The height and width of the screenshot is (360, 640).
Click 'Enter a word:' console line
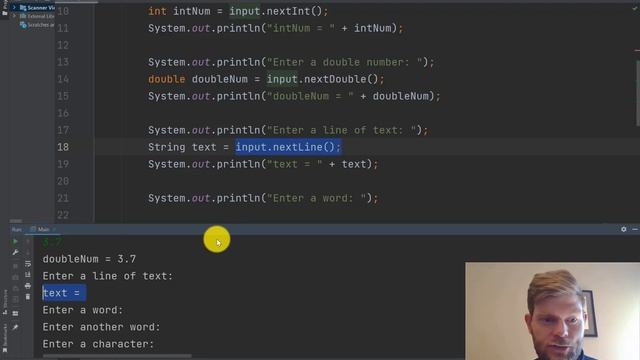pos(83,310)
